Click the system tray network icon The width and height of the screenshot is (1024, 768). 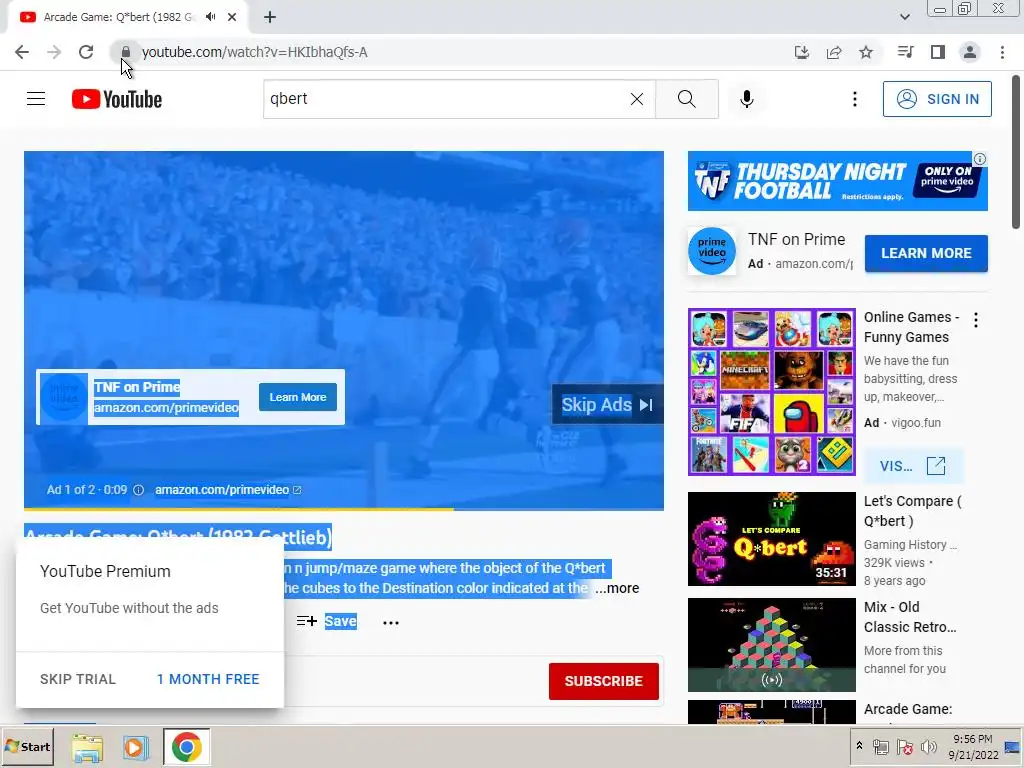click(881, 747)
